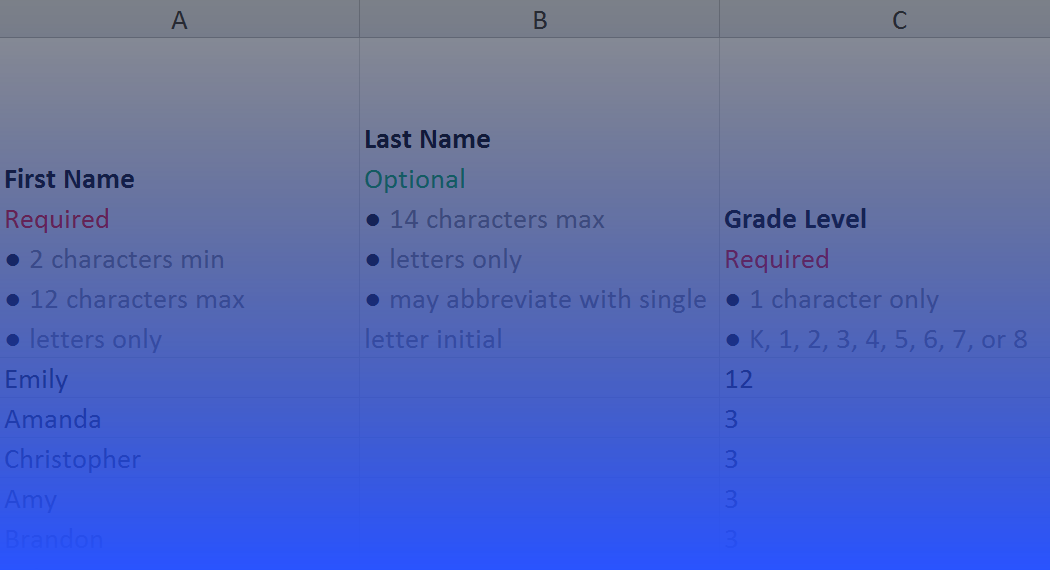Select the grade cell showing 12

[x=885, y=378]
